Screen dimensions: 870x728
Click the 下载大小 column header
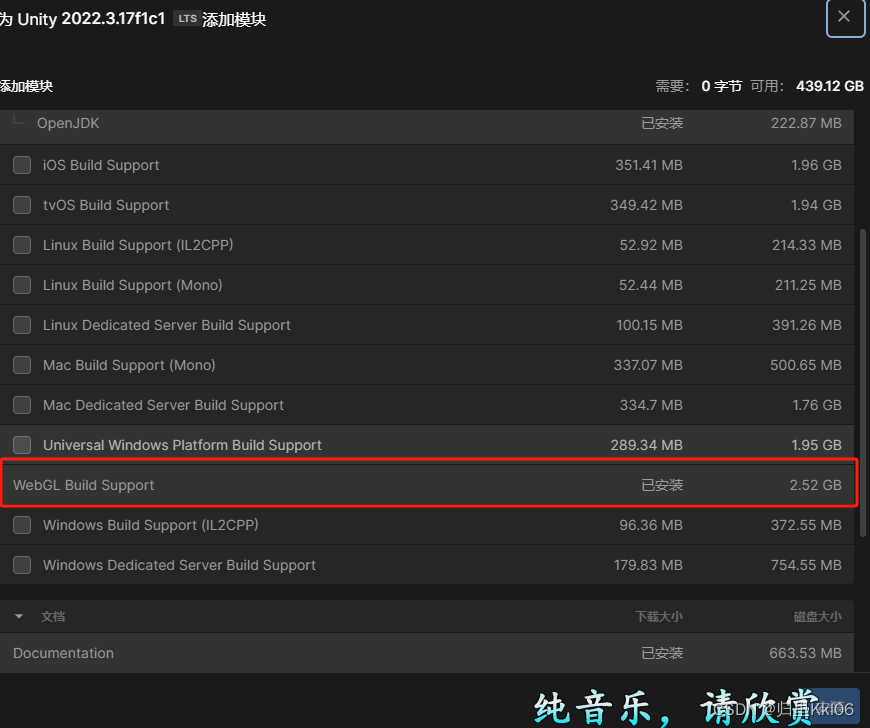(x=659, y=616)
